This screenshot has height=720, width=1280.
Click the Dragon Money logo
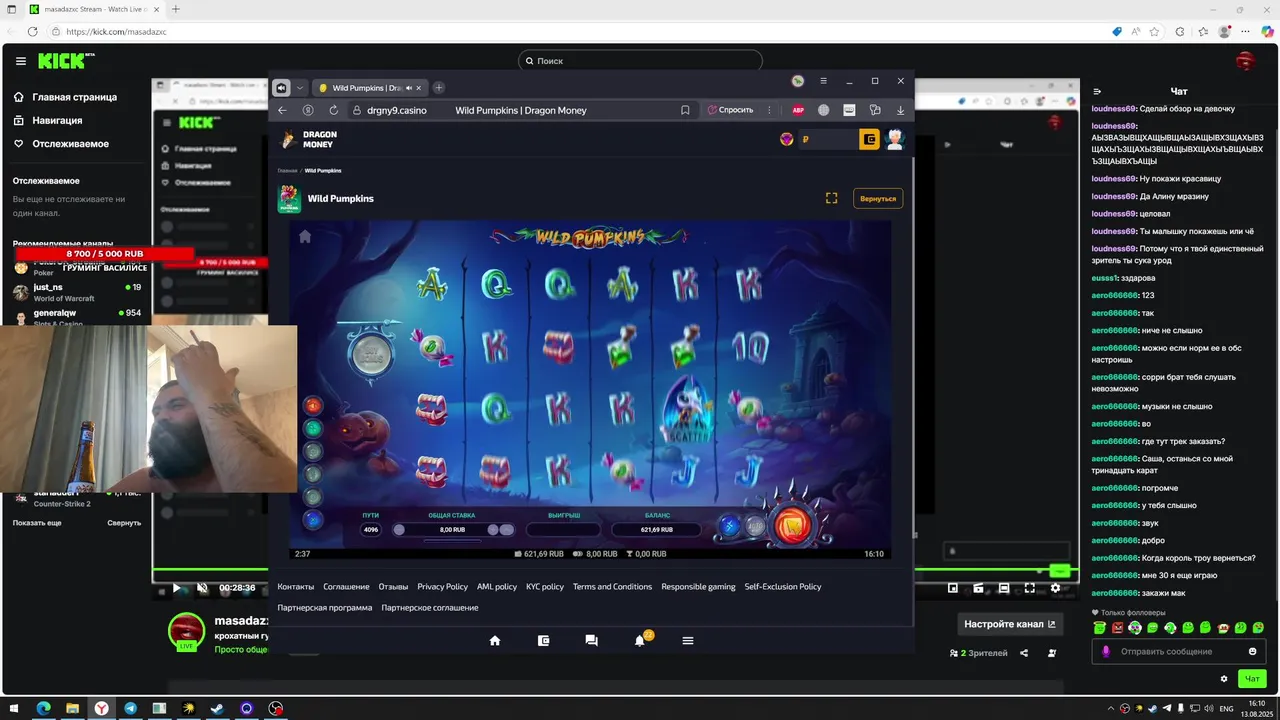(309, 139)
